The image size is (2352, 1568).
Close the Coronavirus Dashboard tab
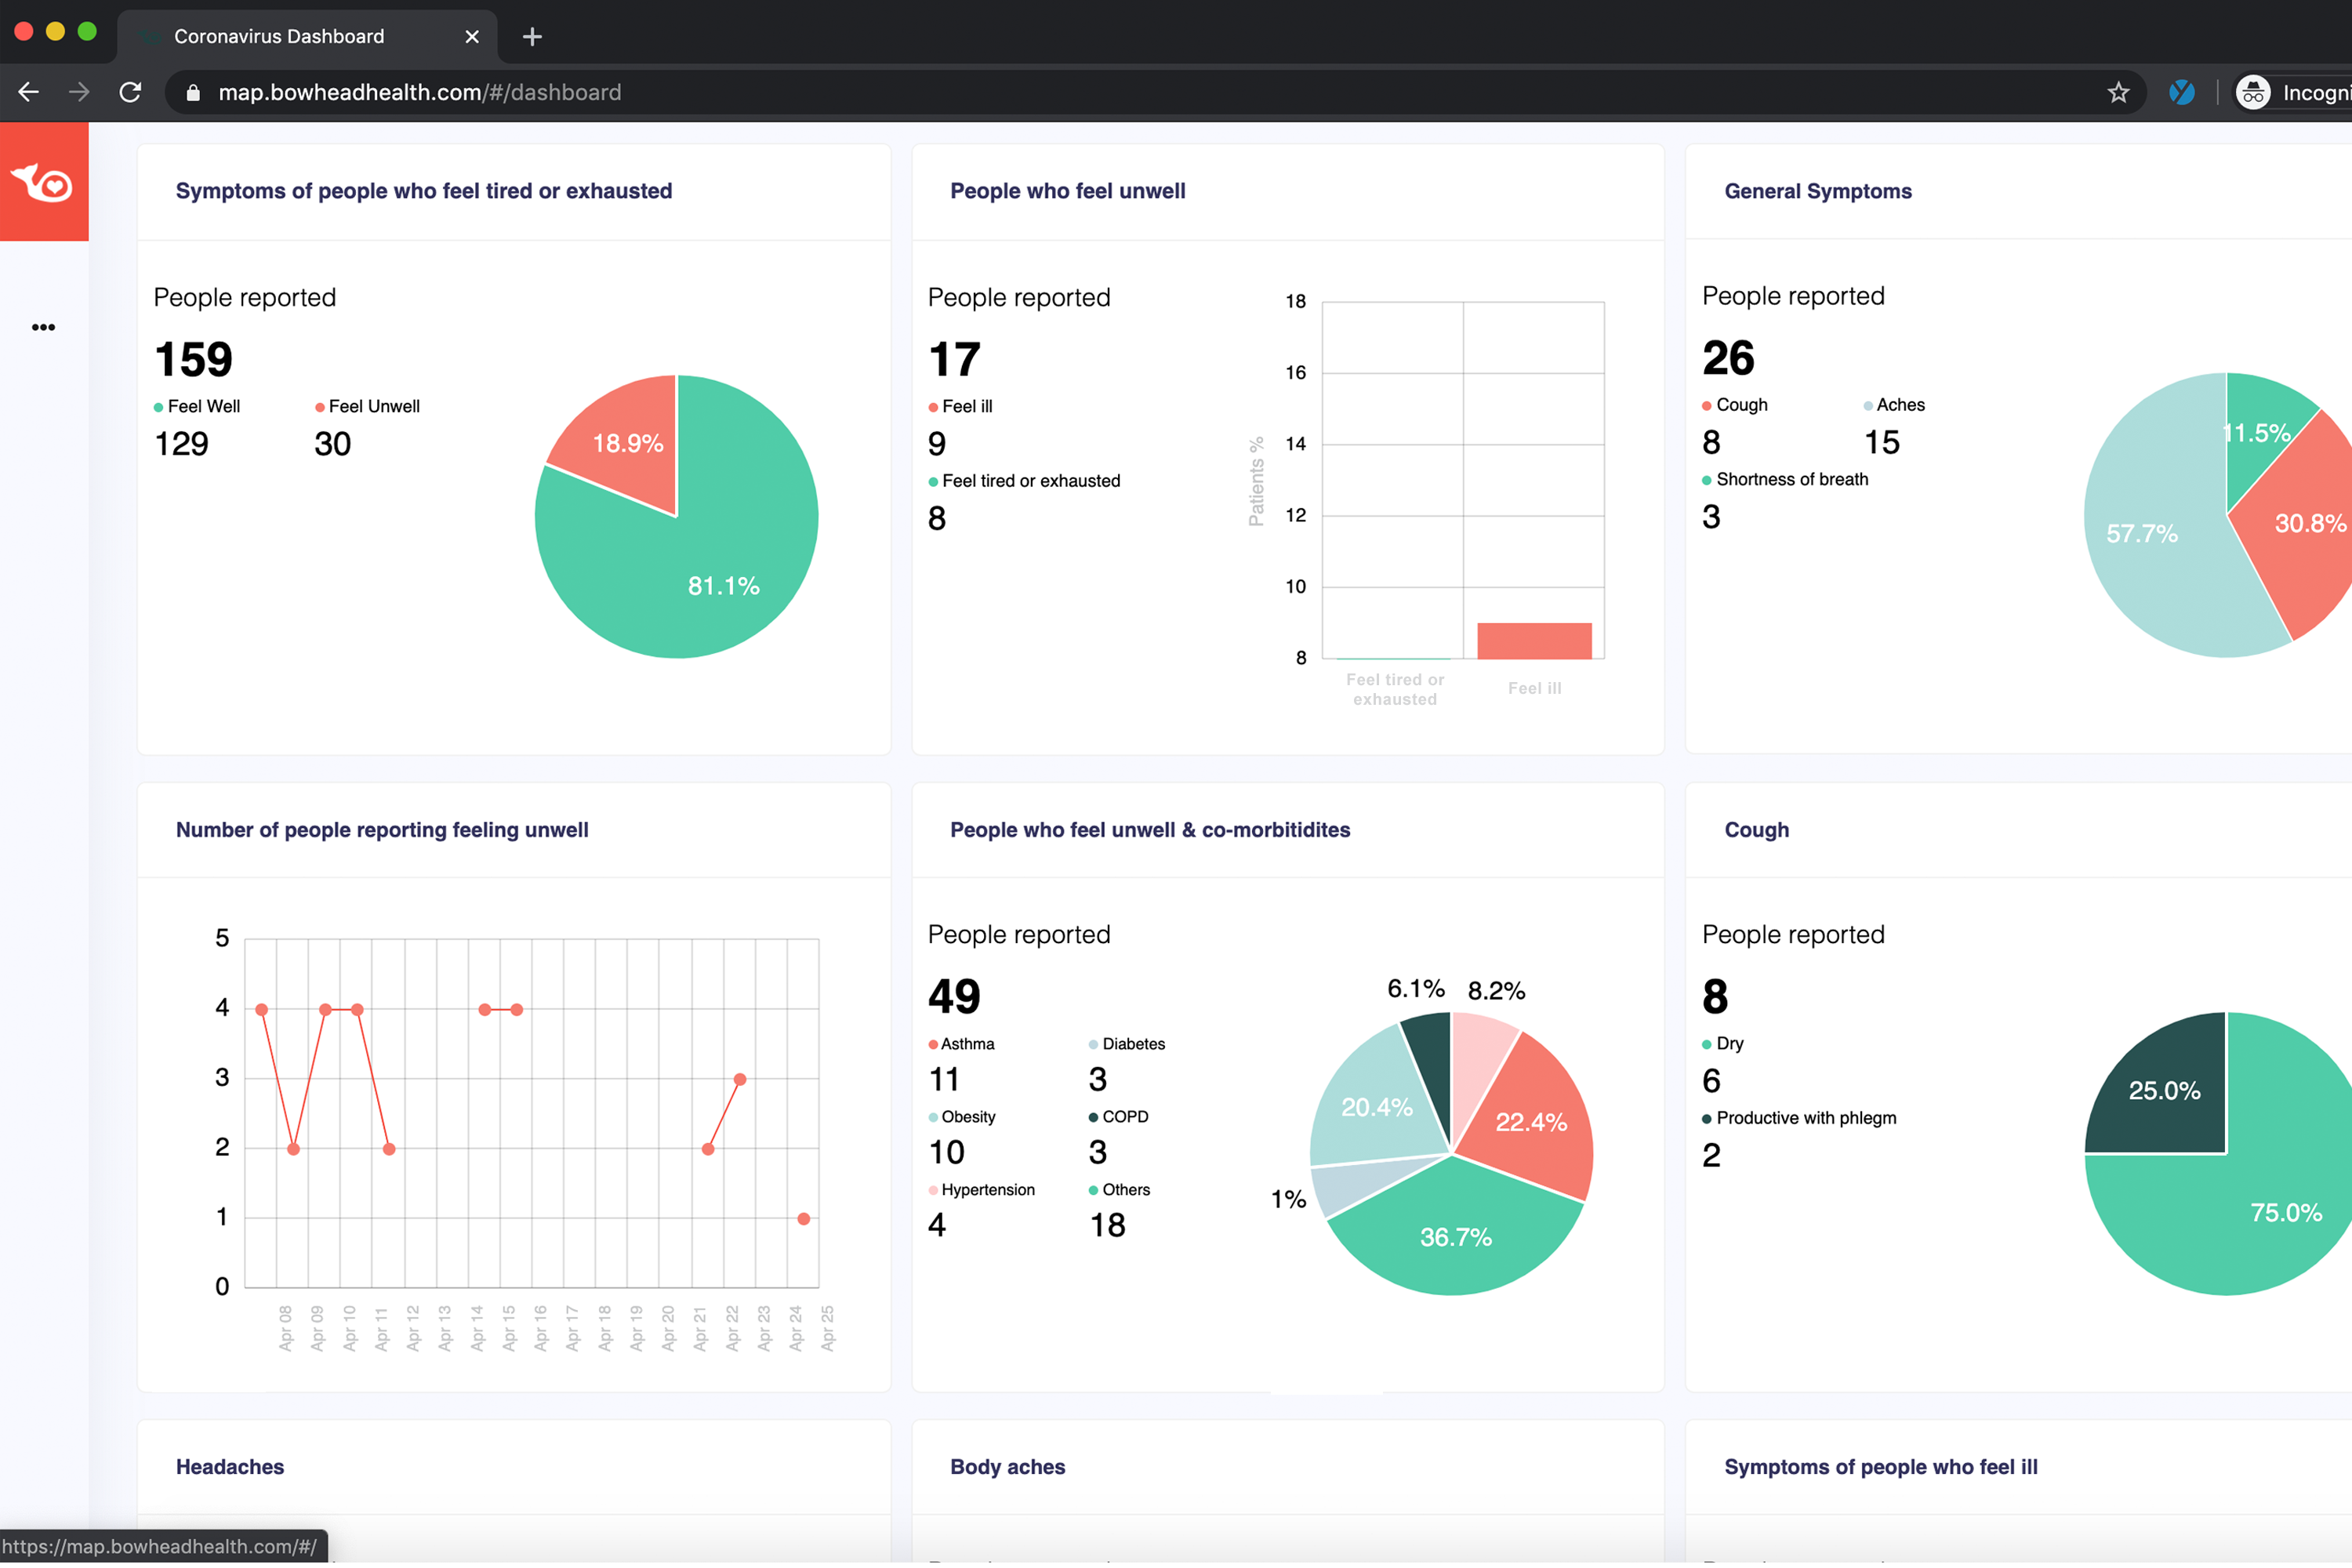click(x=472, y=37)
